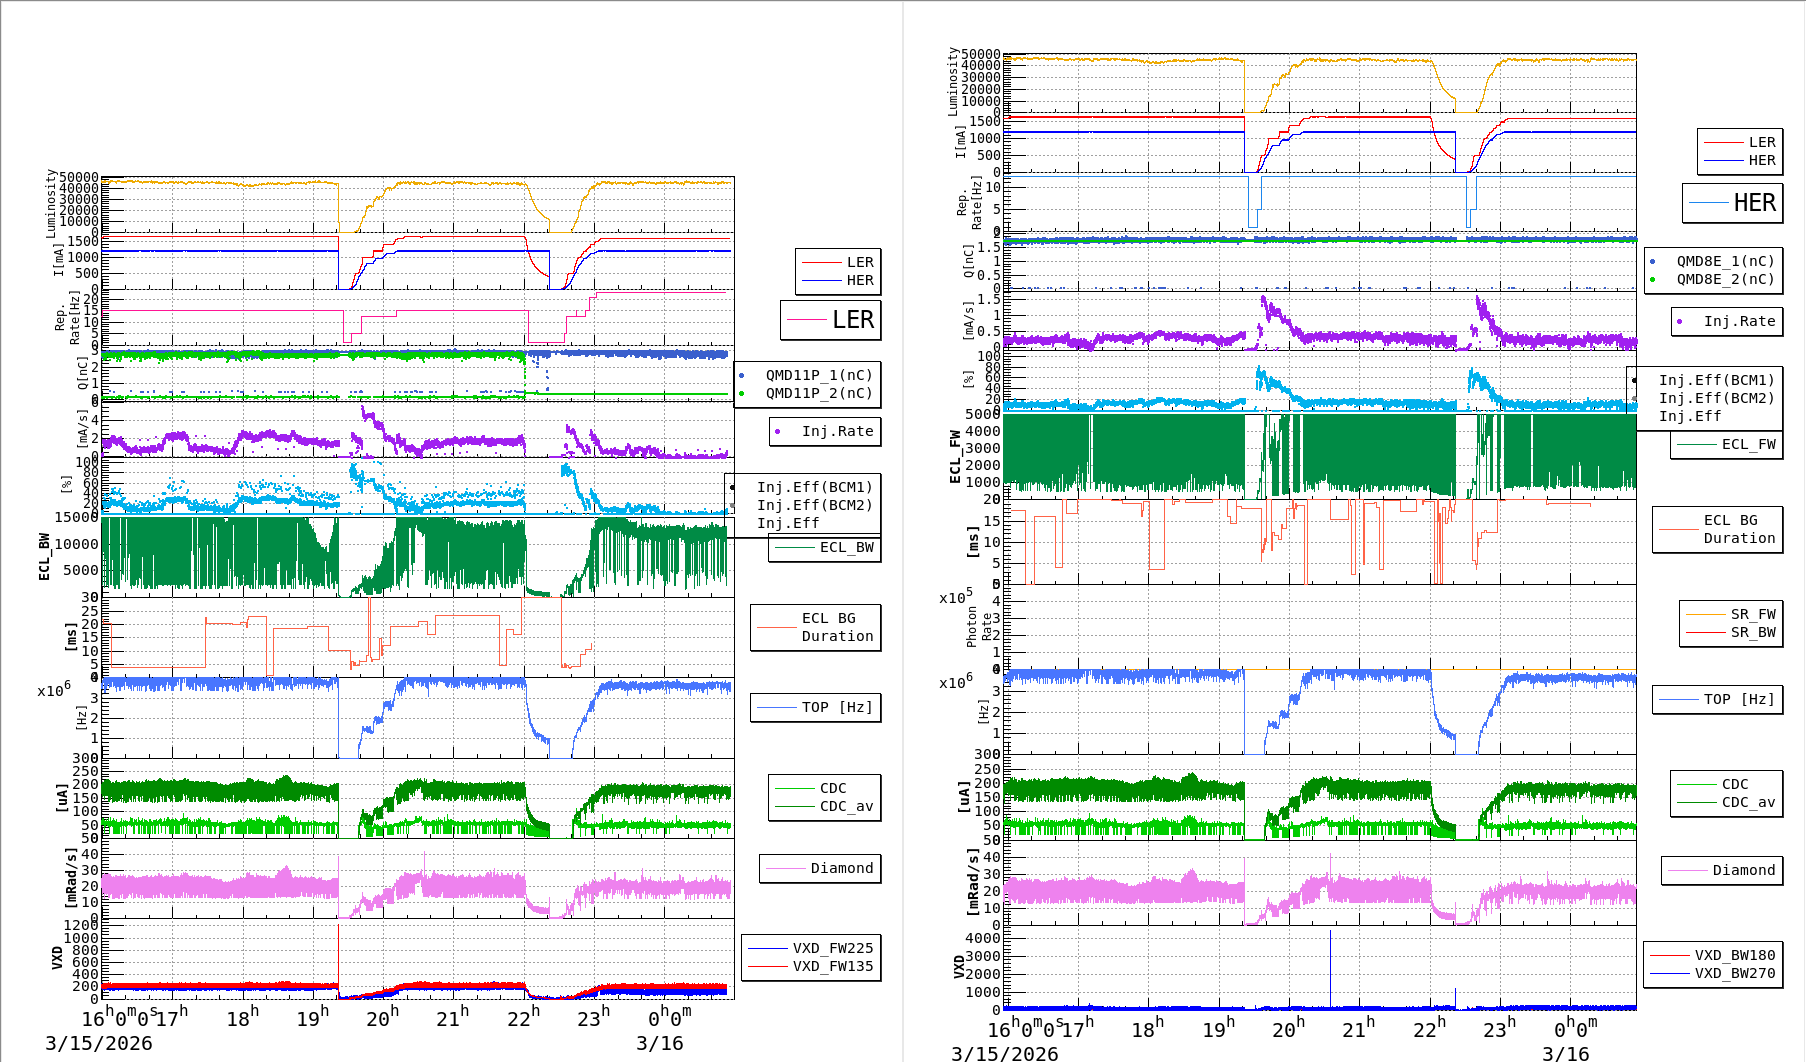Click the ECL_FW y-axis title
The width and height of the screenshot is (1806, 1062).
tap(955, 456)
